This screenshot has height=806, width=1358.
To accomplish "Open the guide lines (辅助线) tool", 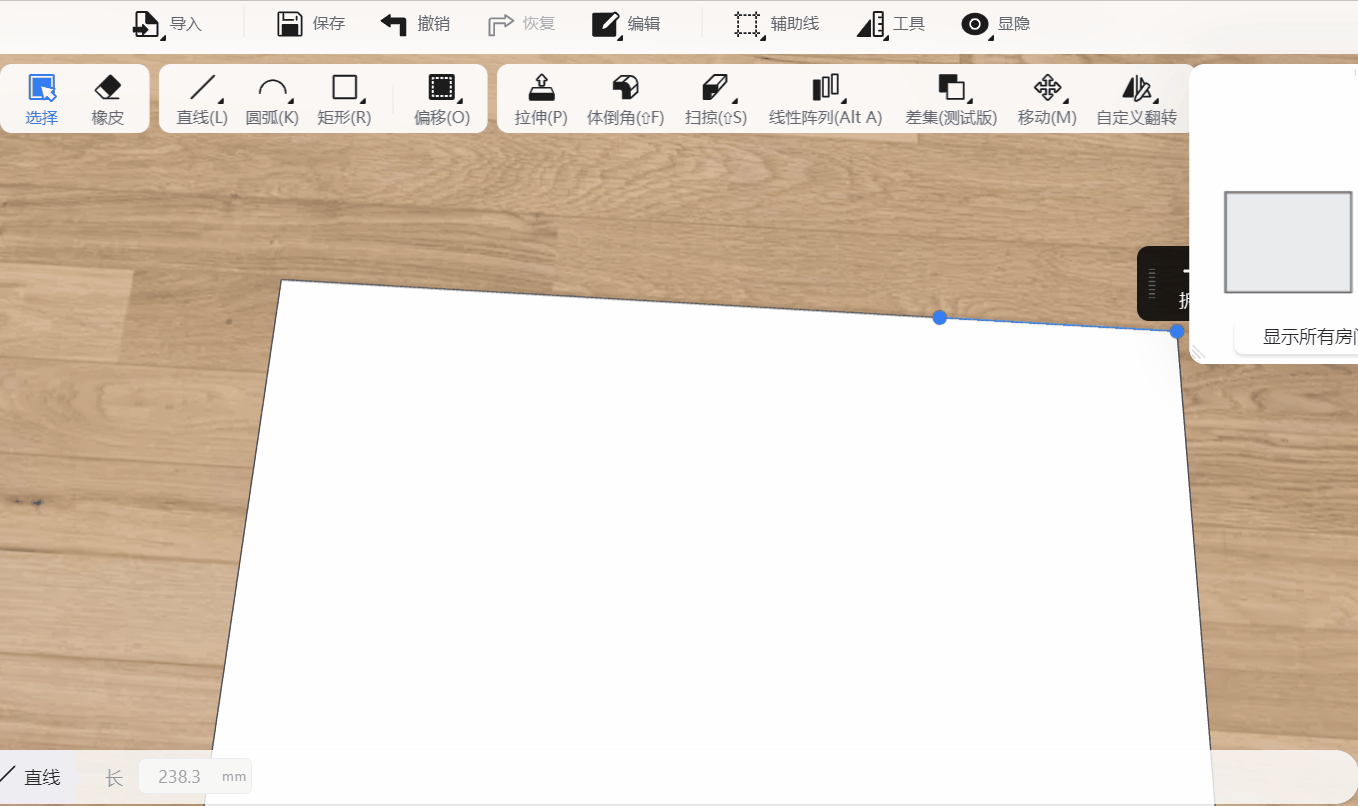I will tap(776, 24).
